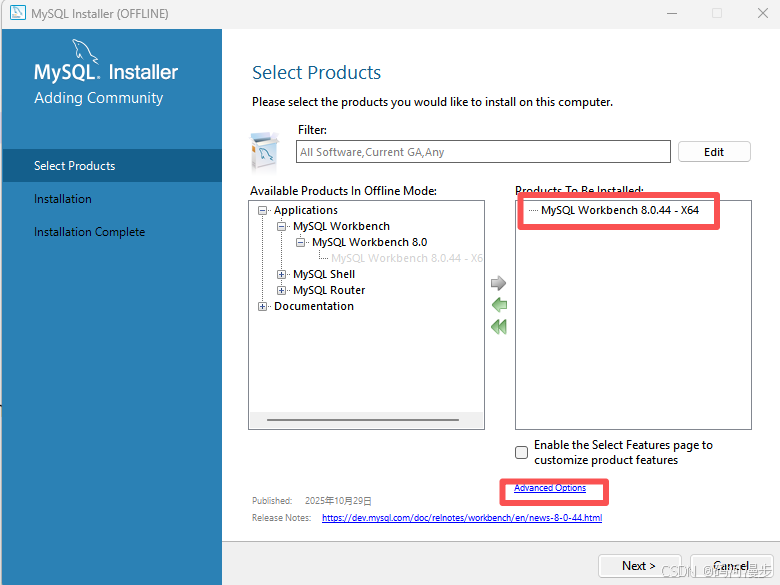
Task: Click the gray add-product right arrow
Action: pos(498,283)
